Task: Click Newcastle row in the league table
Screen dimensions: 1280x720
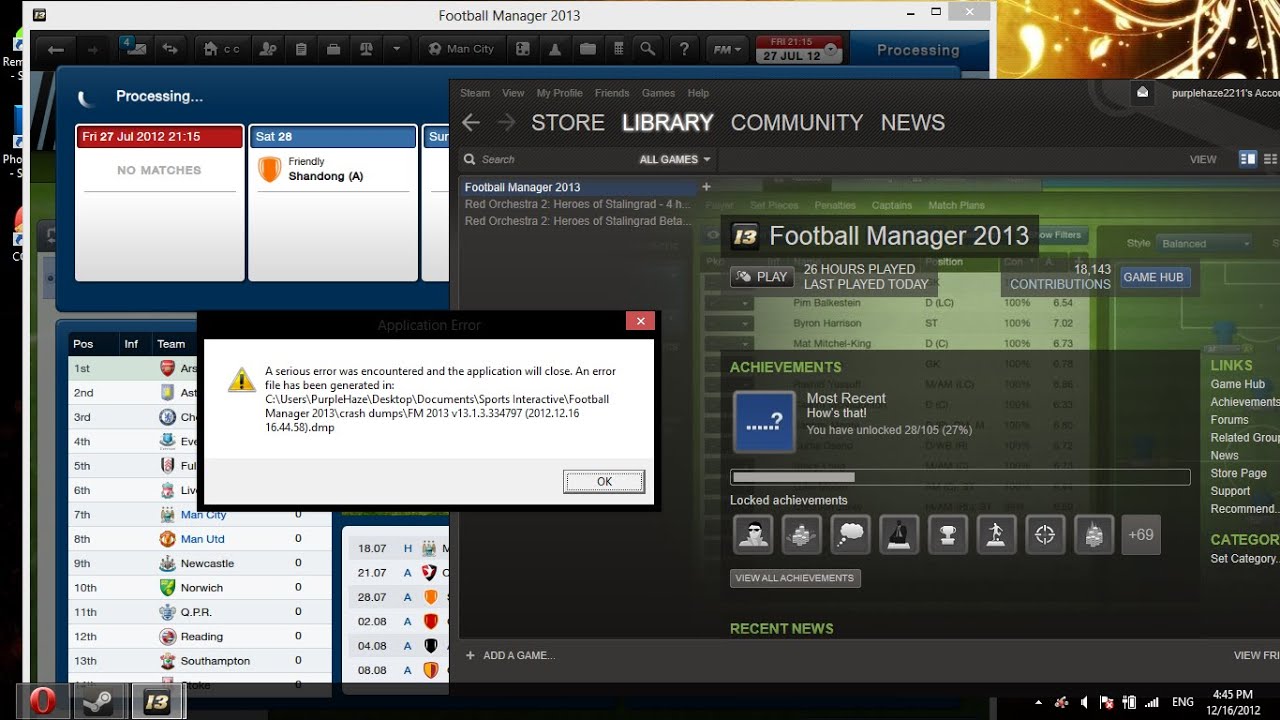Action: pos(199,563)
